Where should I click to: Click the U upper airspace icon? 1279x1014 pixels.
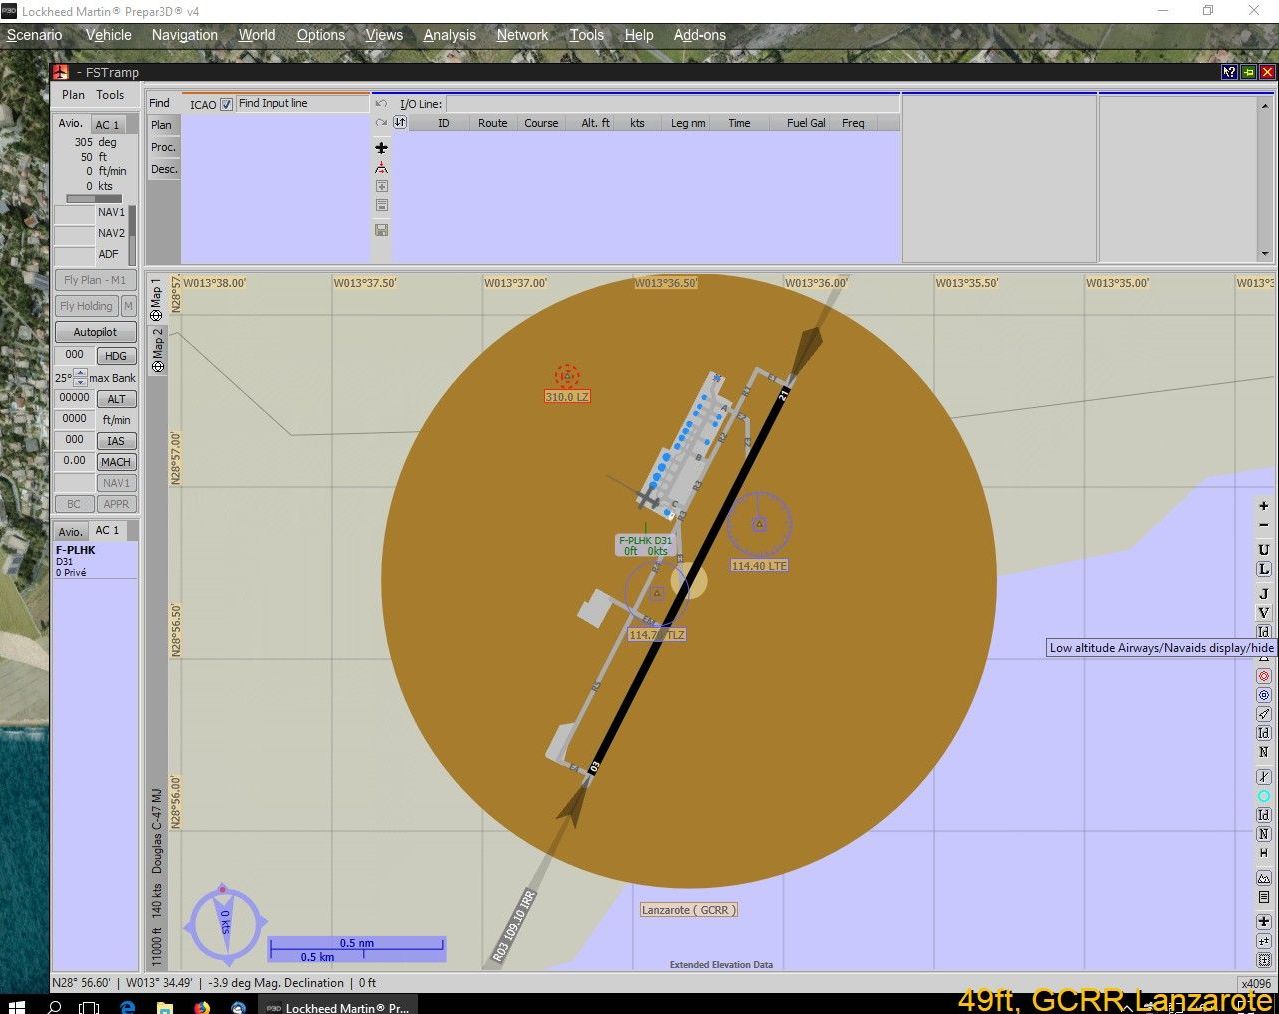coord(1264,550)
